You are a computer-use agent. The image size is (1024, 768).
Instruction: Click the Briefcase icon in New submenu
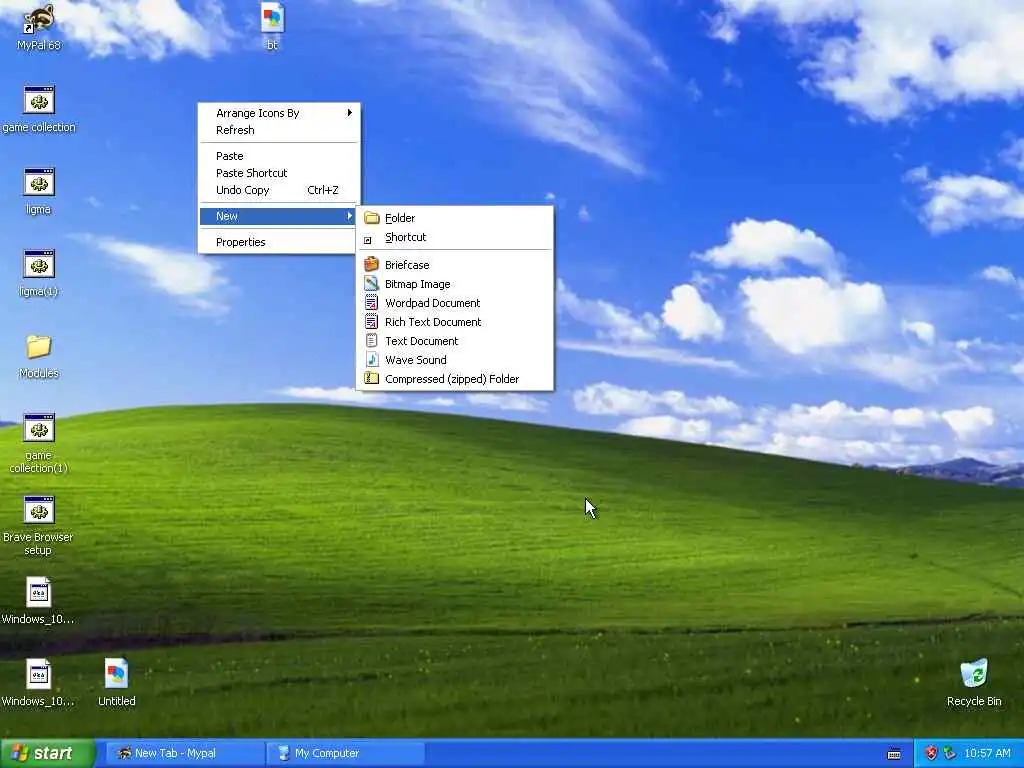click(x=372, y=264)
